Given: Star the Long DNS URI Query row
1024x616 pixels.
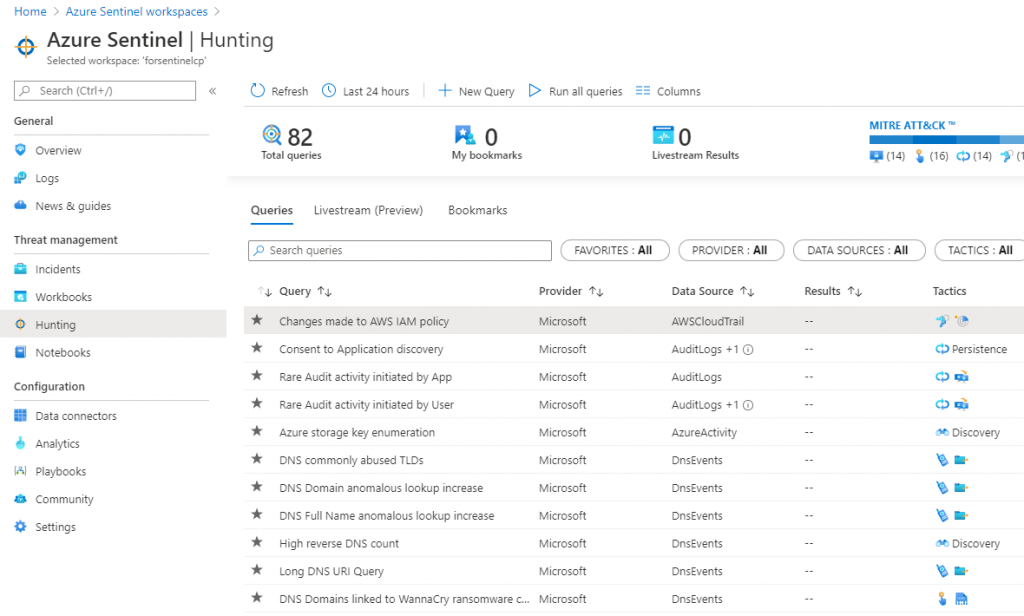Looking at the screenshot, I should click(x=257, y=570).
